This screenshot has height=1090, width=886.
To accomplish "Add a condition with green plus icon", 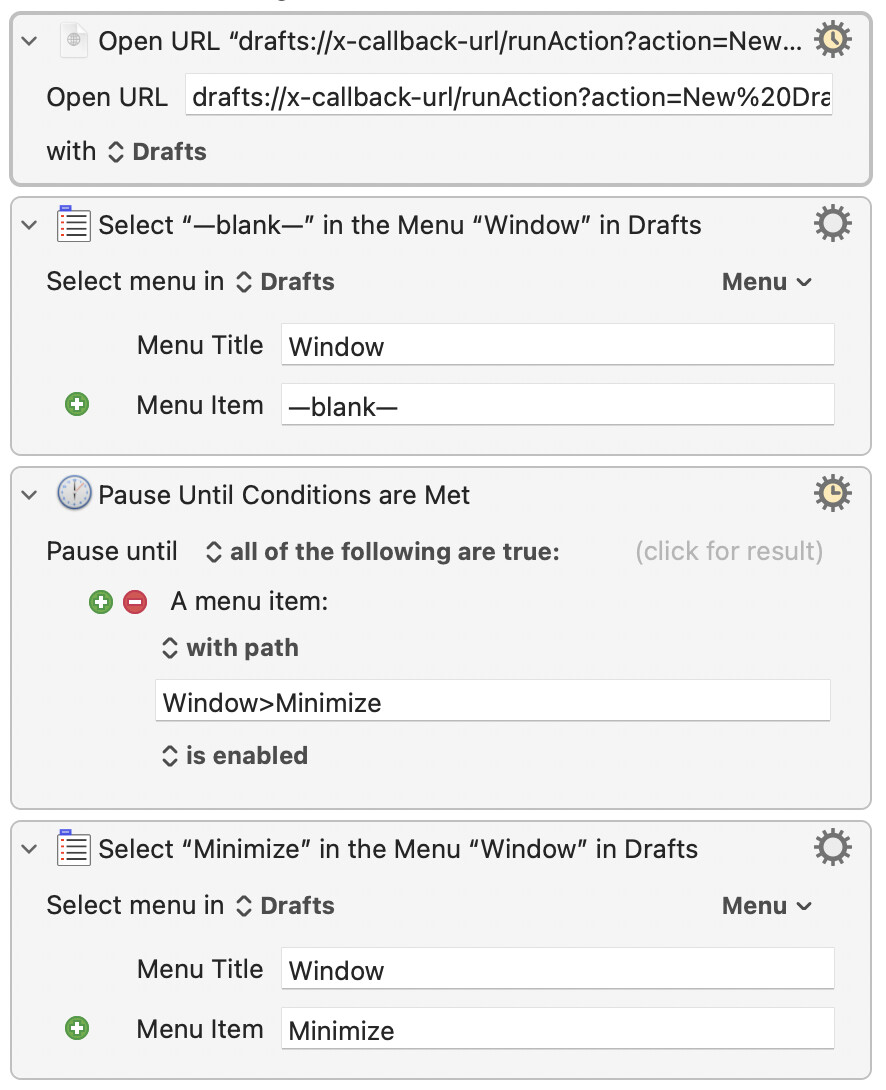I will tap(101, 602).
